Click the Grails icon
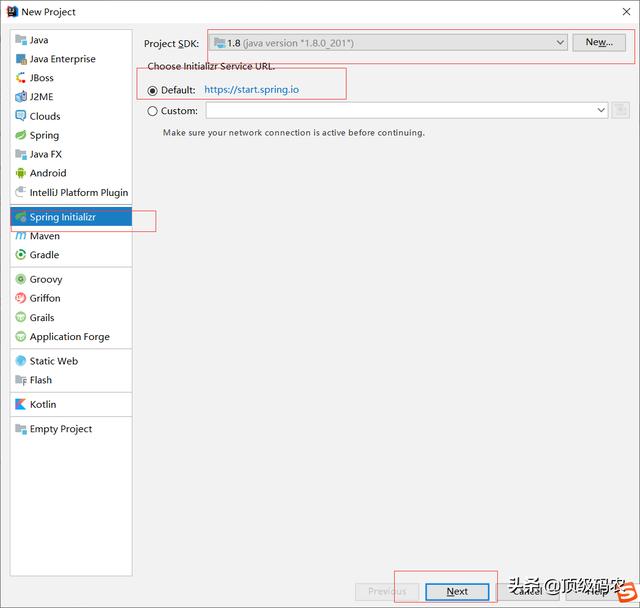 21,317
